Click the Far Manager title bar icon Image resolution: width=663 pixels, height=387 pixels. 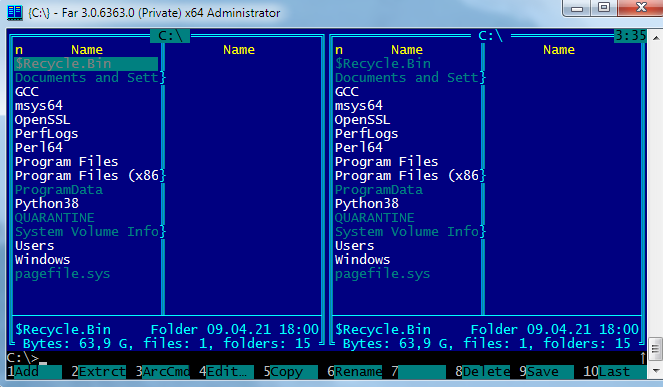coord(15,13)
